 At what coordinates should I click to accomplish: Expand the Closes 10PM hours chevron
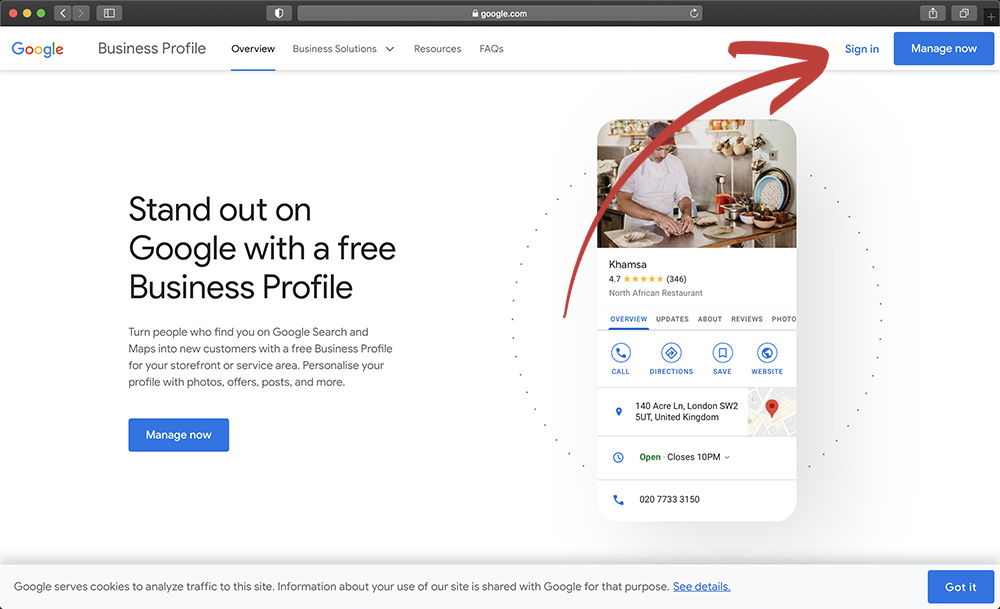click(727, 457)
